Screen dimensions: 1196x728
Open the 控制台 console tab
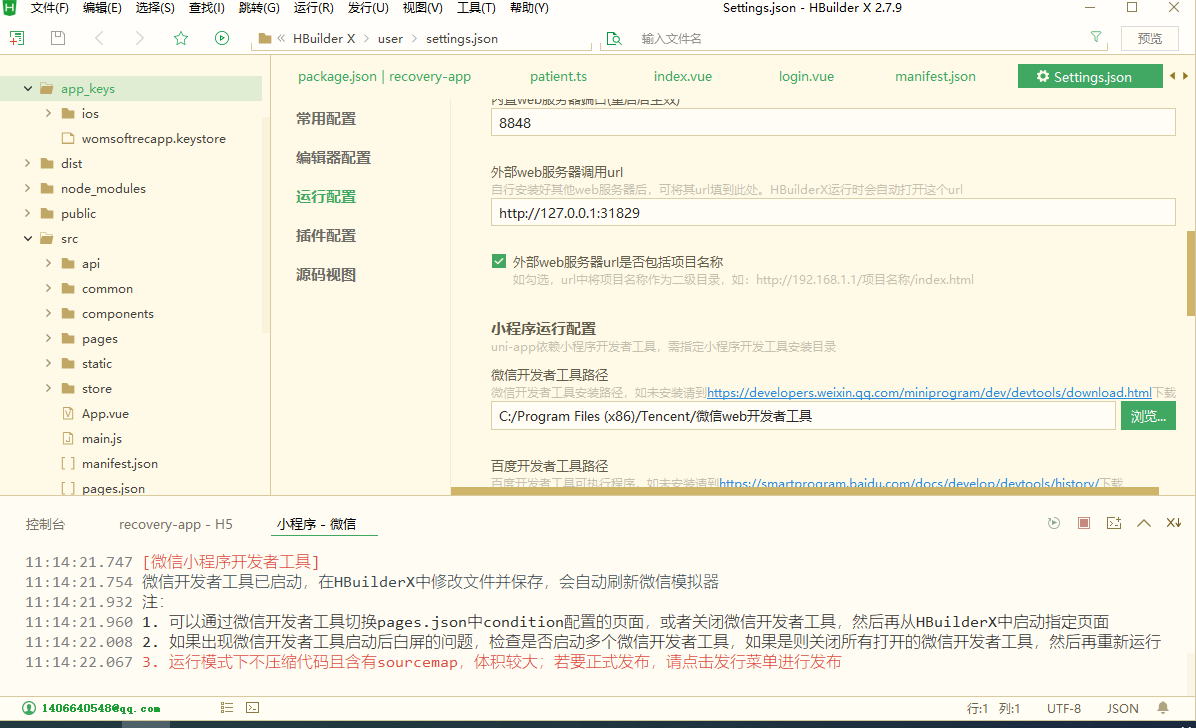(x=45, y=524)
